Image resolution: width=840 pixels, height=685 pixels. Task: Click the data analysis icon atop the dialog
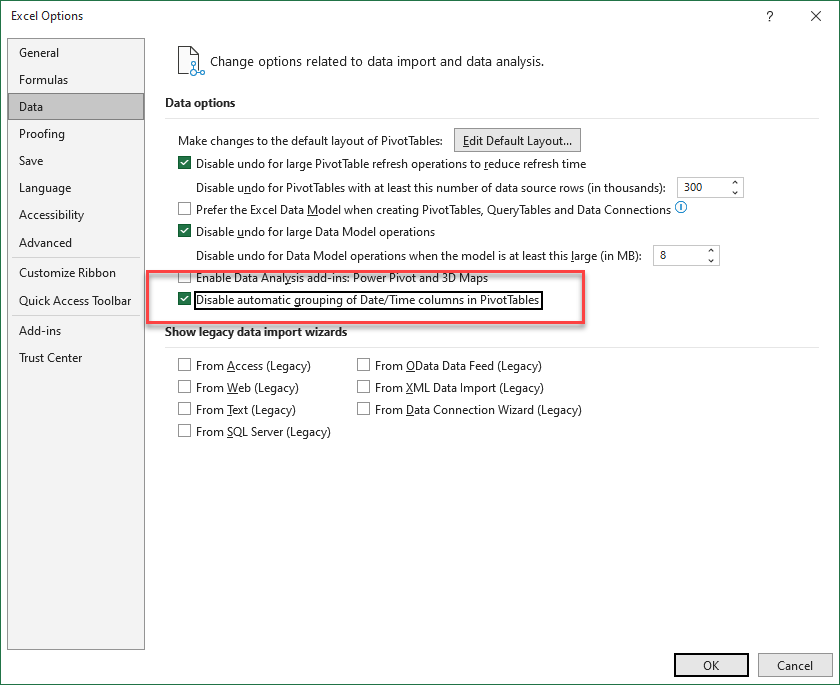tap(190, 60)
